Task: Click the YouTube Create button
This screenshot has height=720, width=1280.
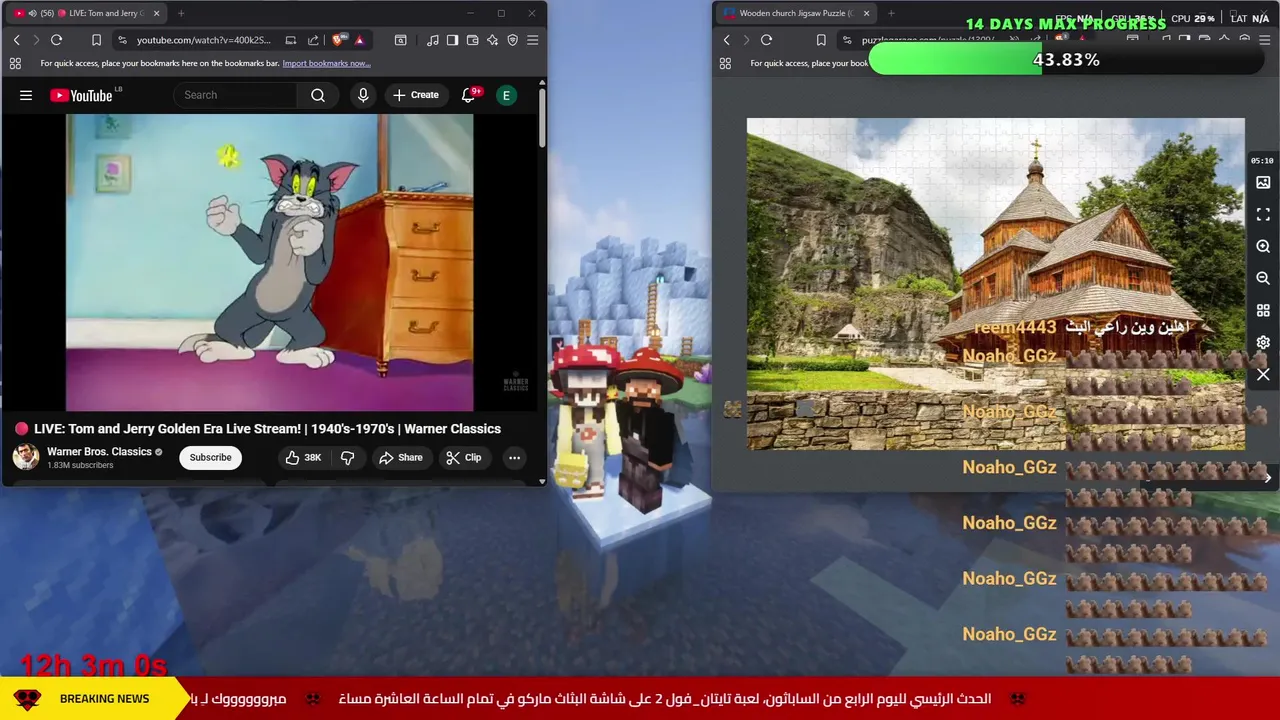Action: pyautogui.click(x=416, y=95)
